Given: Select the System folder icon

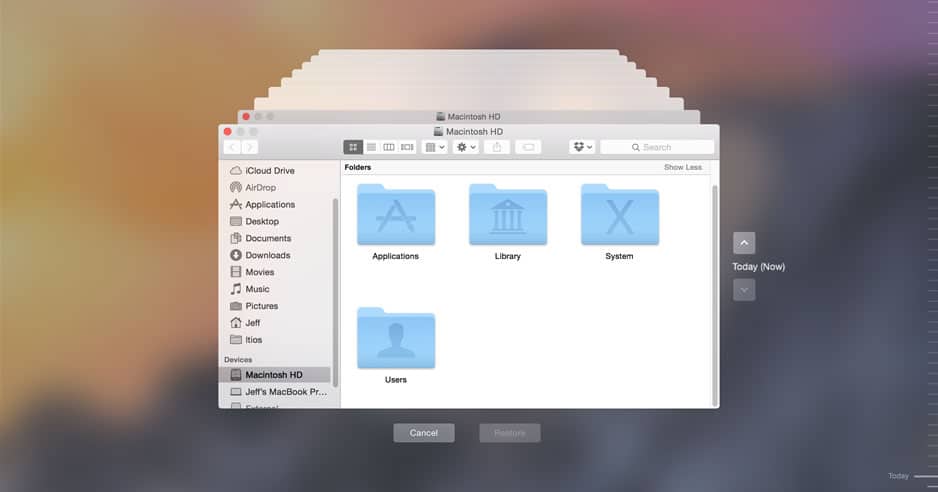Looking at the screenshot, I should pos(619,215).
